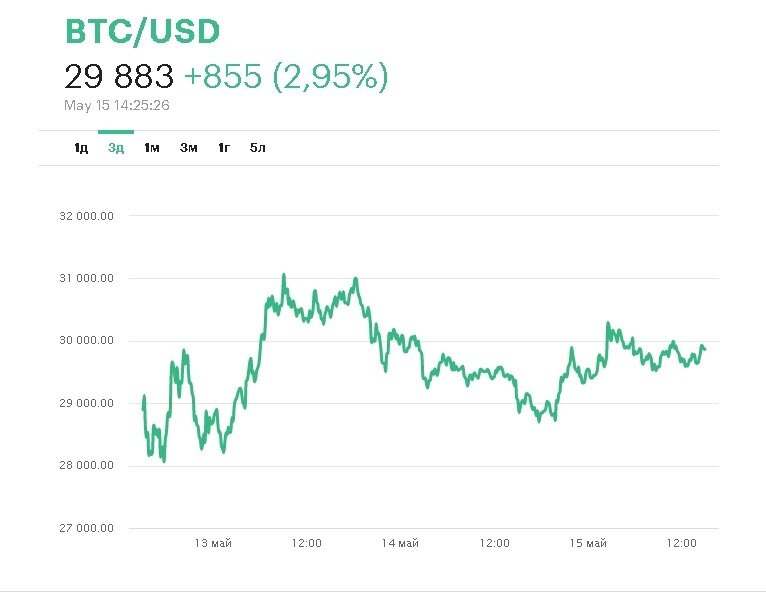Viewport: 766px width, 597px height.
Task: Click the 28 000.00 y-axis label
Action: pos(87,466)
